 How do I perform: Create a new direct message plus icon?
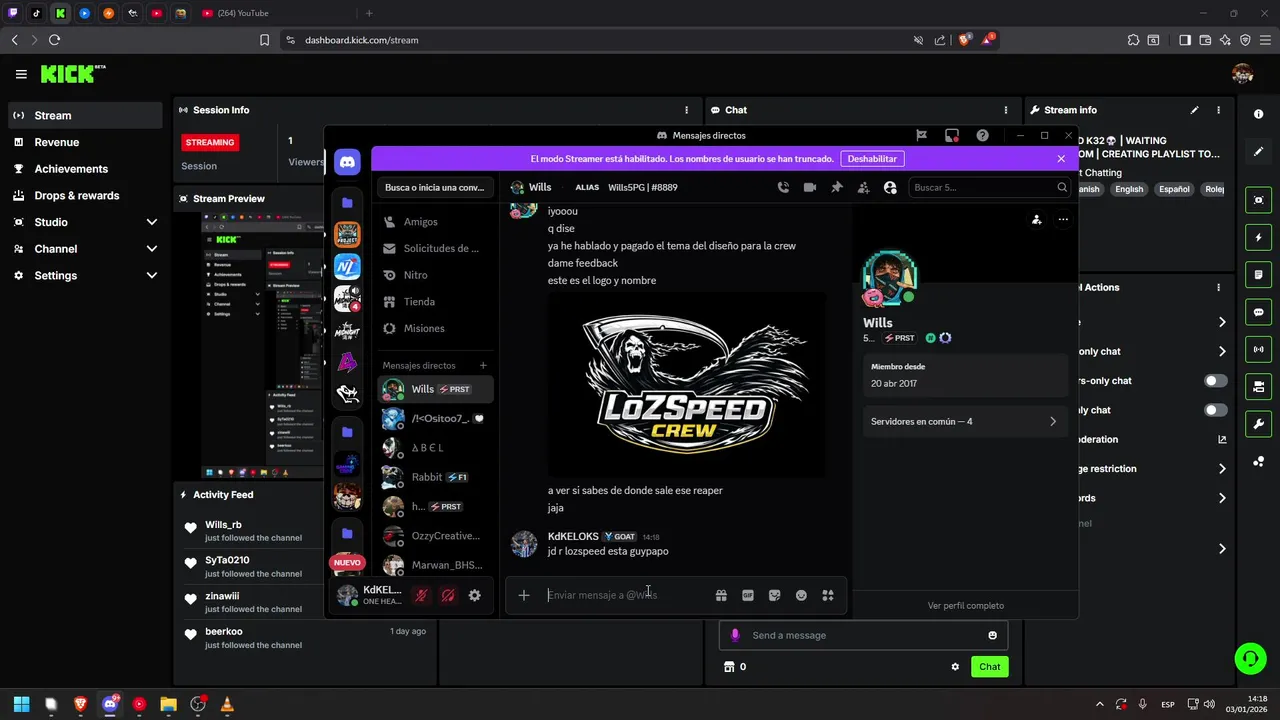point(483,365)
